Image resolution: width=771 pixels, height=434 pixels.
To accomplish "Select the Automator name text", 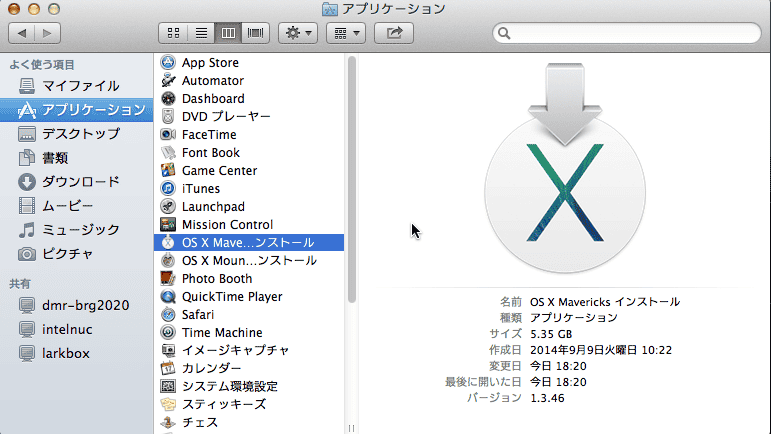I will 213,81.
